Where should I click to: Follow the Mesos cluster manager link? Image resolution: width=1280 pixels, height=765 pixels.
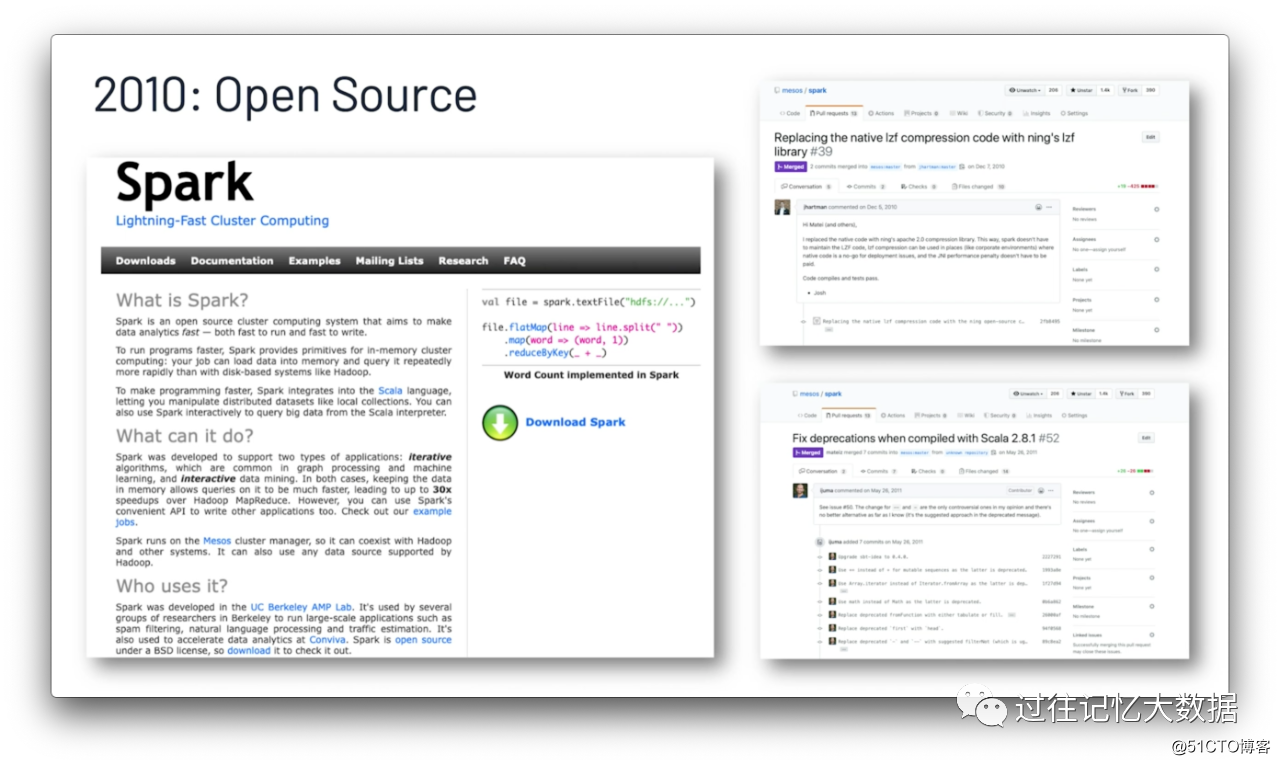(x=217, y=541)
